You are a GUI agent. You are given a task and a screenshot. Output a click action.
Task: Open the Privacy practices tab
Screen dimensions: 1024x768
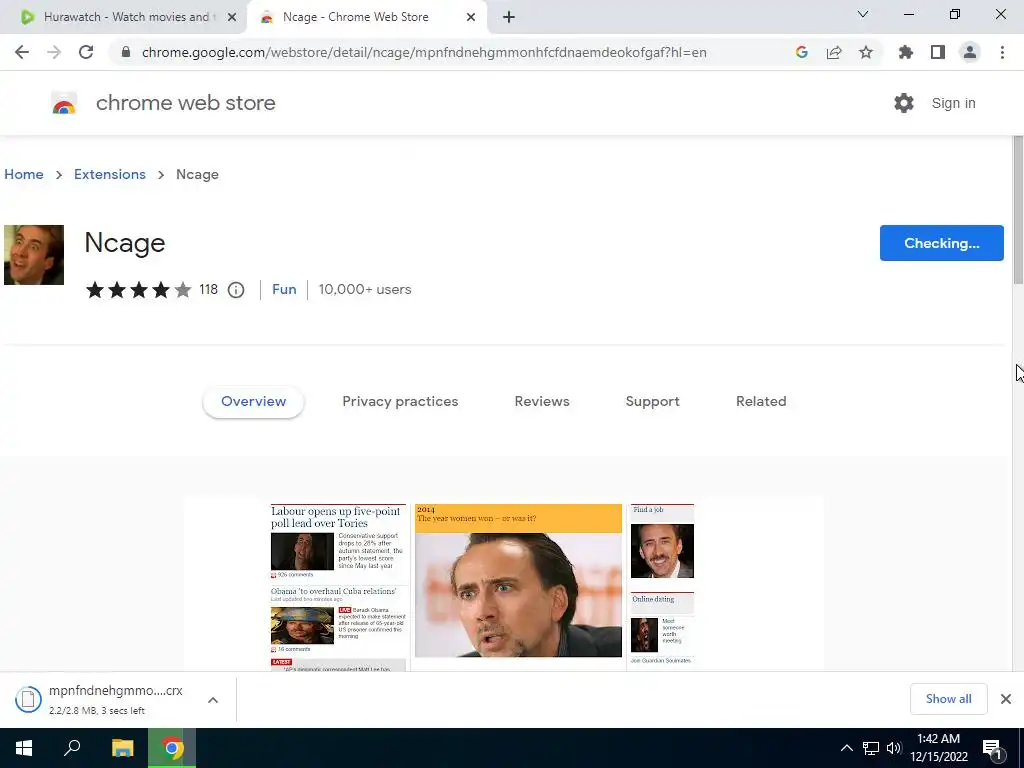point(400,402)
